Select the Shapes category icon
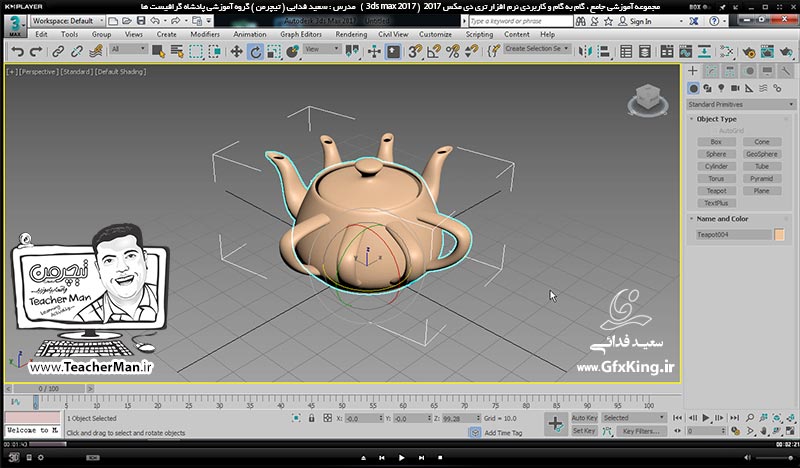The height and width of the screenshot is (468, 800). 707,88
